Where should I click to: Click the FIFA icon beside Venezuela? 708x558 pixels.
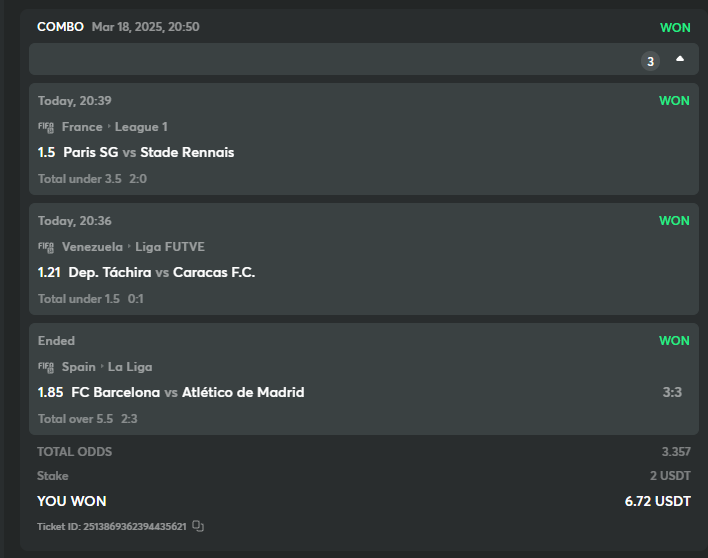[46, 247]
